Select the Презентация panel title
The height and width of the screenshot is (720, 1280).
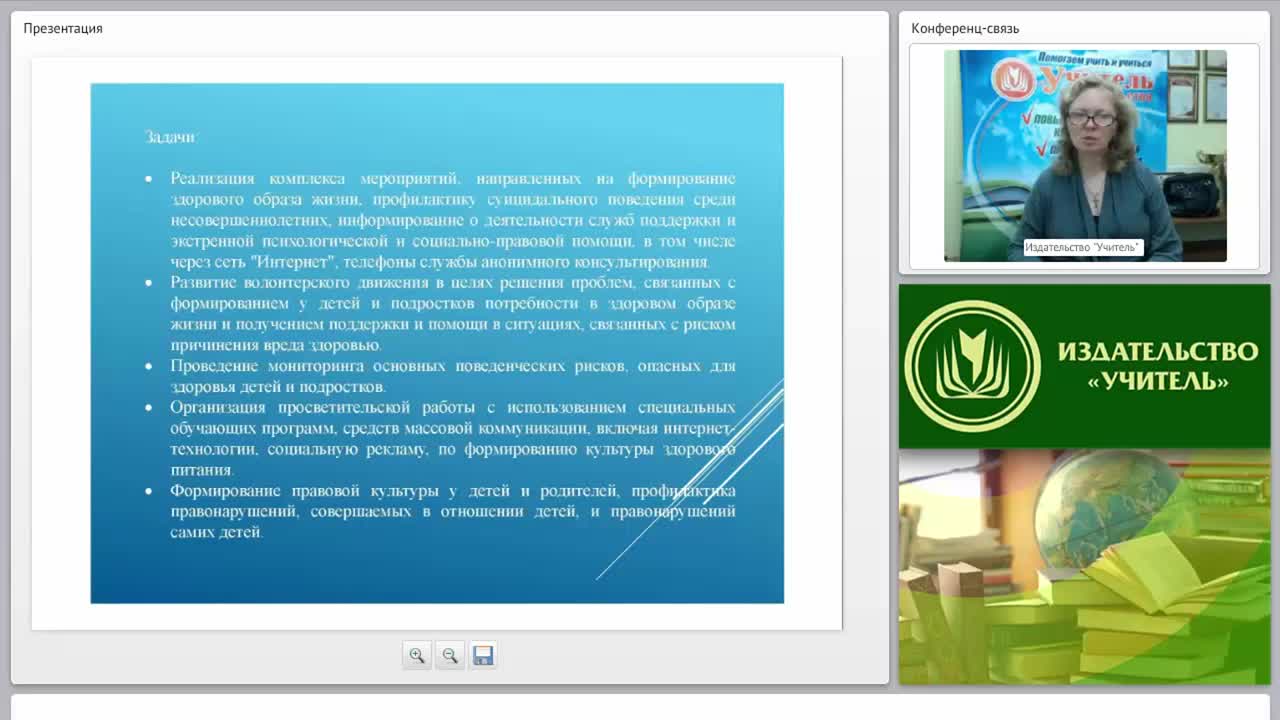coord(63,28)
